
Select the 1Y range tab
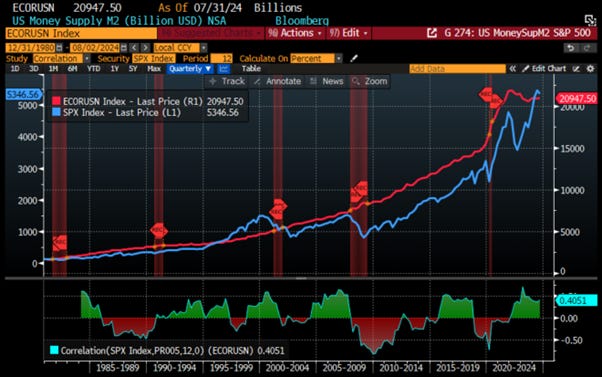(x=114, y=69)
